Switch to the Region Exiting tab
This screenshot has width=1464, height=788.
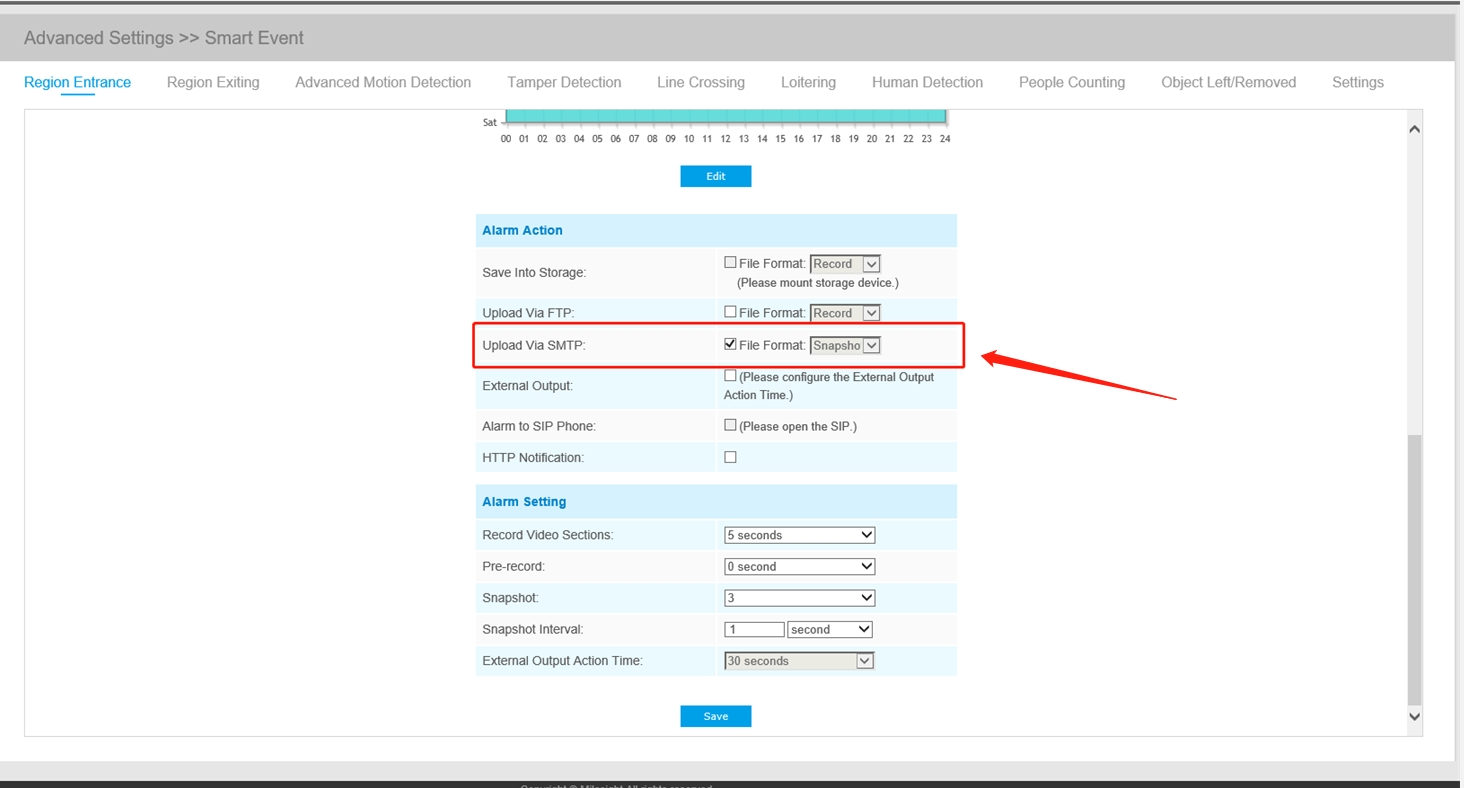[213, 82]
